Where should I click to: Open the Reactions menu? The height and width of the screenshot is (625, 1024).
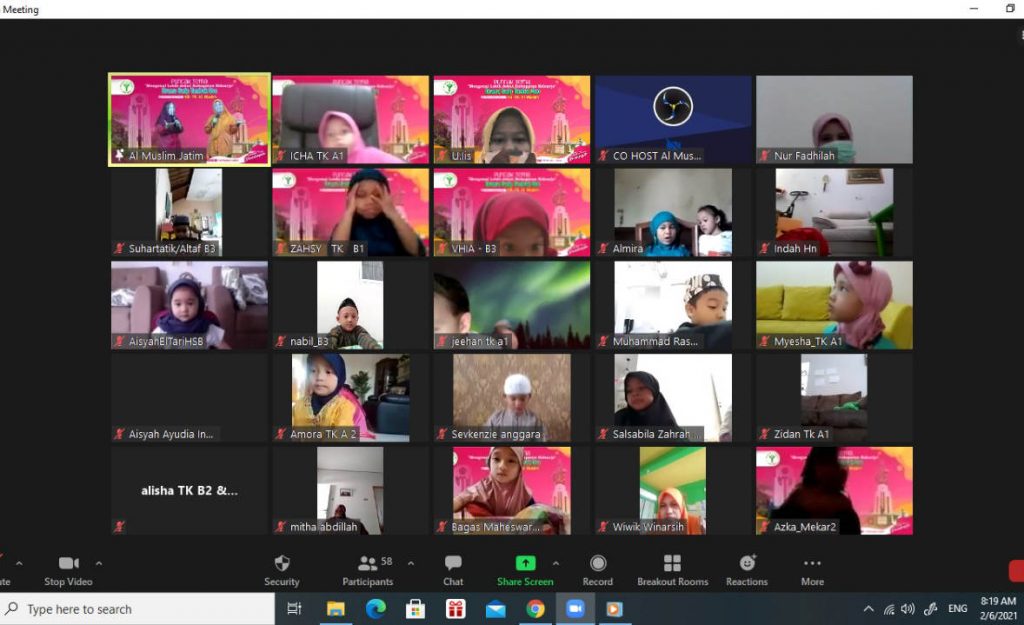point(746,569)
